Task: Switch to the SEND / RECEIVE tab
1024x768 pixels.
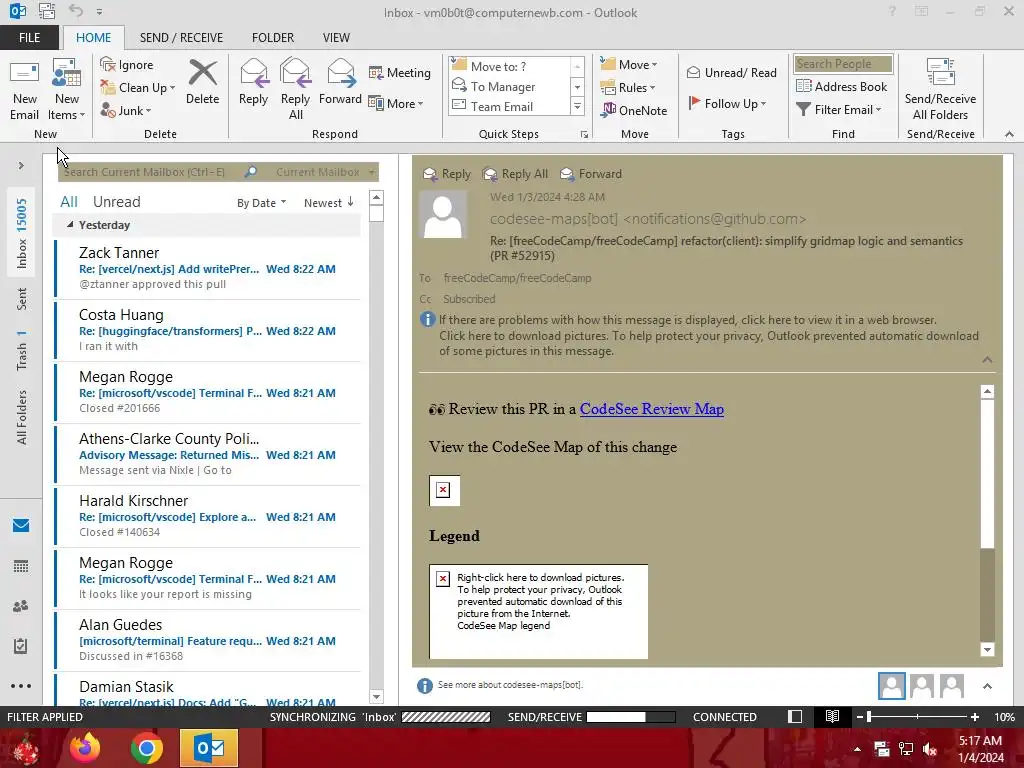Action: 182,38
